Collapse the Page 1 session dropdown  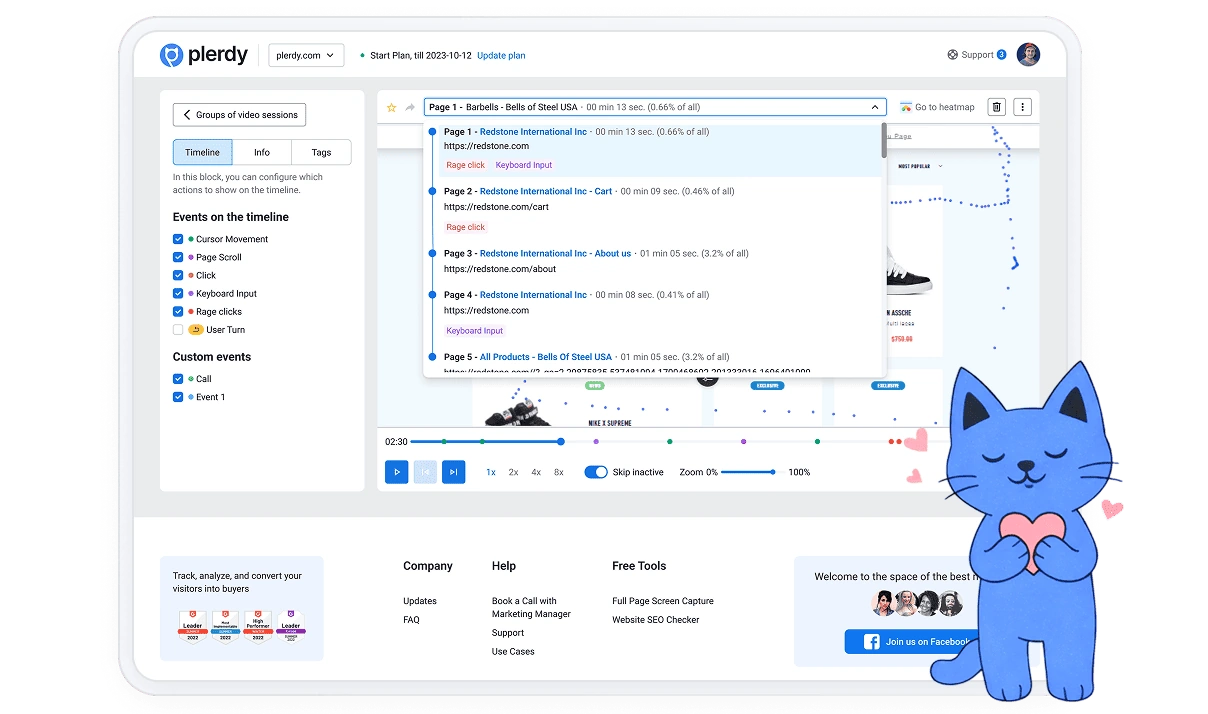pos(875,107)
